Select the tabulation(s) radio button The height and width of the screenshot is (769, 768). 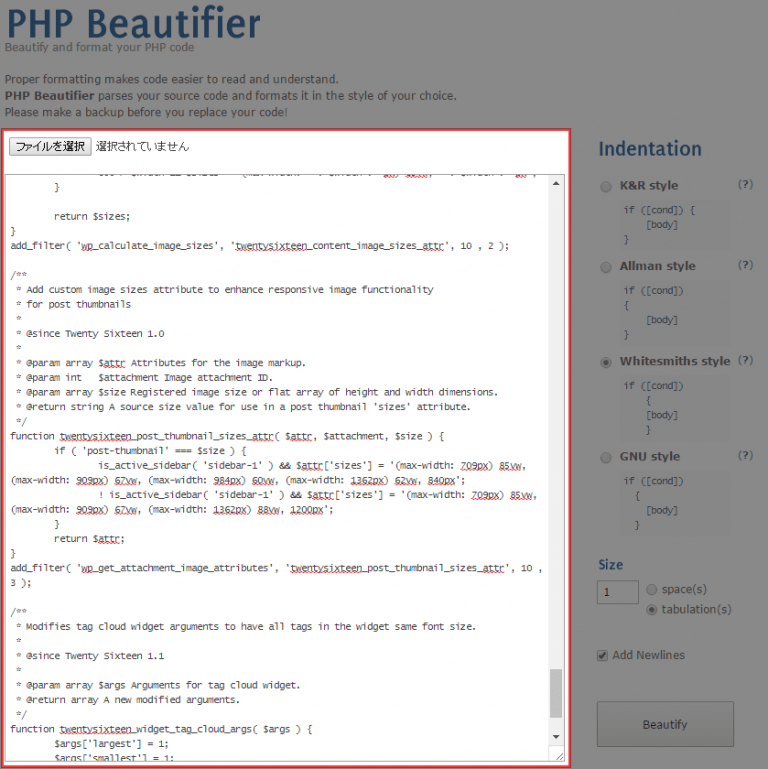(652, 609)
